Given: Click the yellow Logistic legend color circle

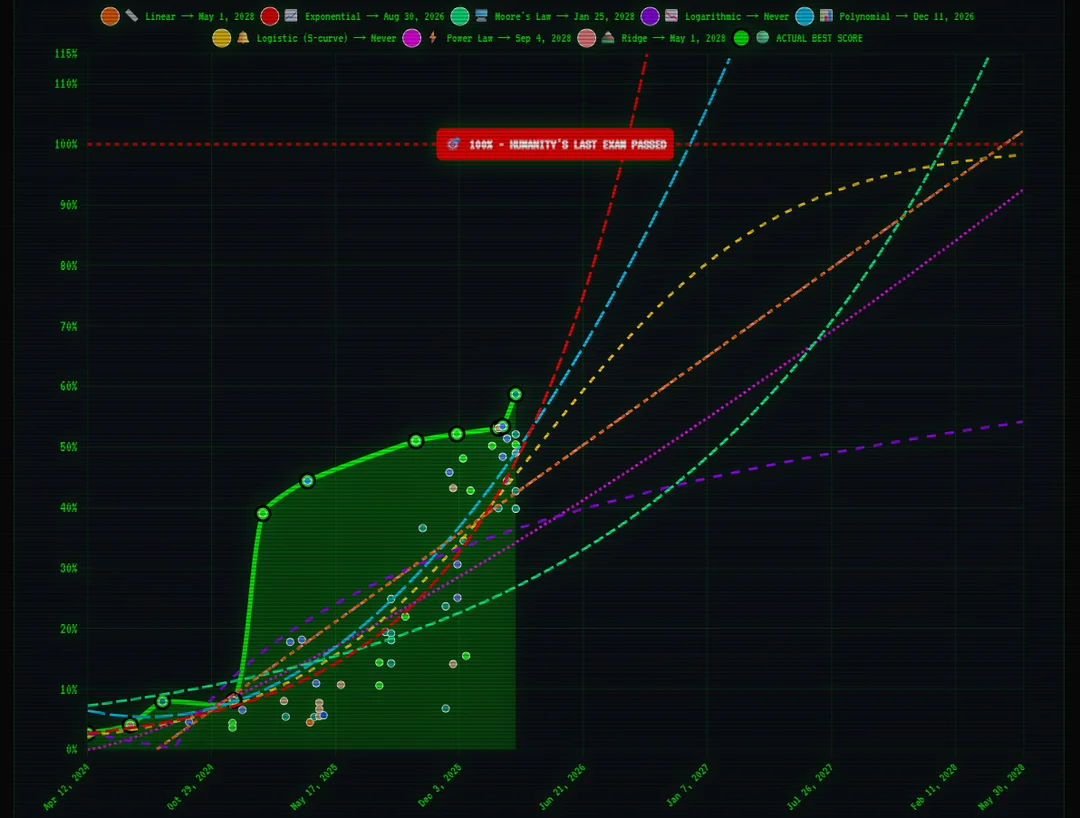Looking at the screenshot, I should tap(221, 38).
